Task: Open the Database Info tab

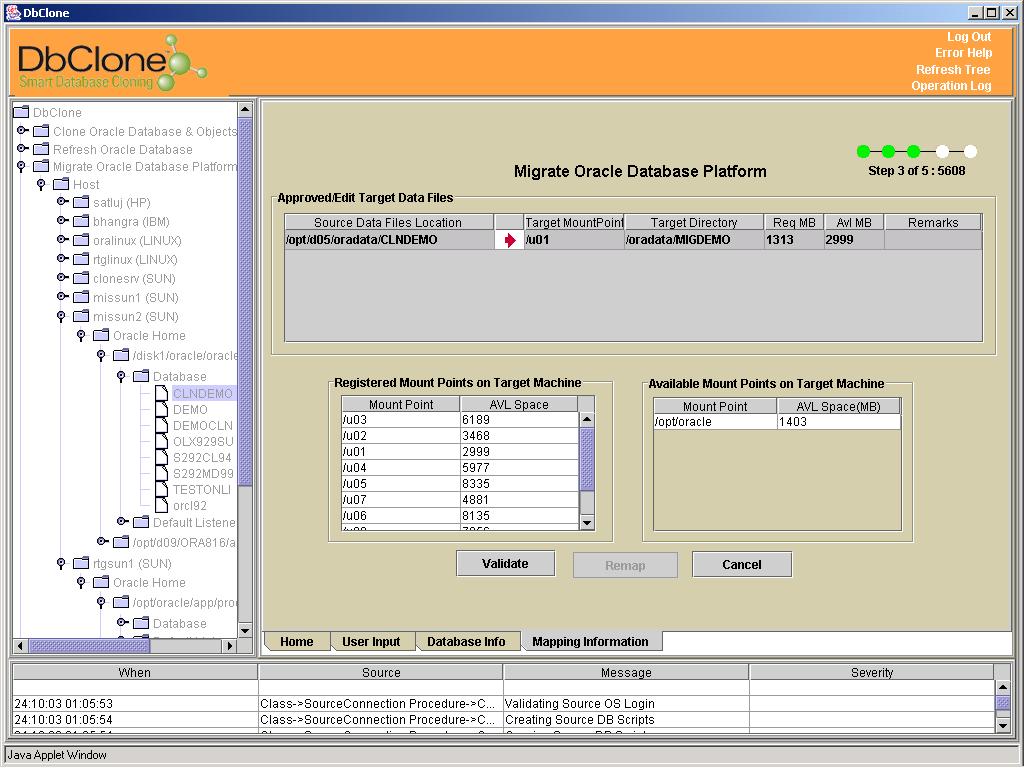Action: coord(466,641)
